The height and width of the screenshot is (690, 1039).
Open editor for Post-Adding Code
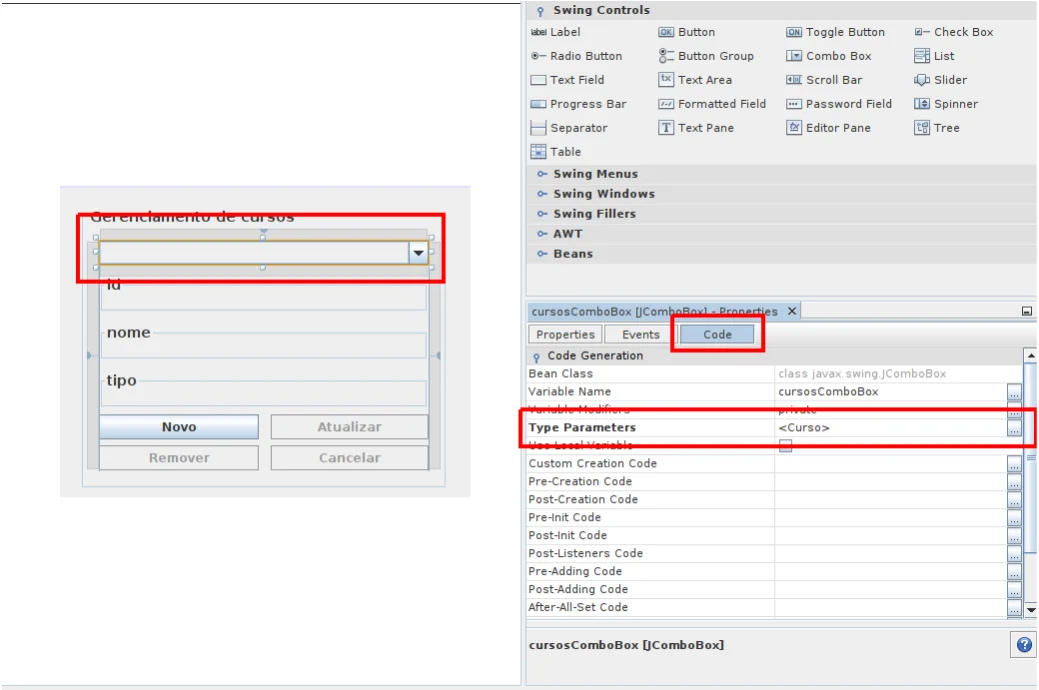(1014, 589)
